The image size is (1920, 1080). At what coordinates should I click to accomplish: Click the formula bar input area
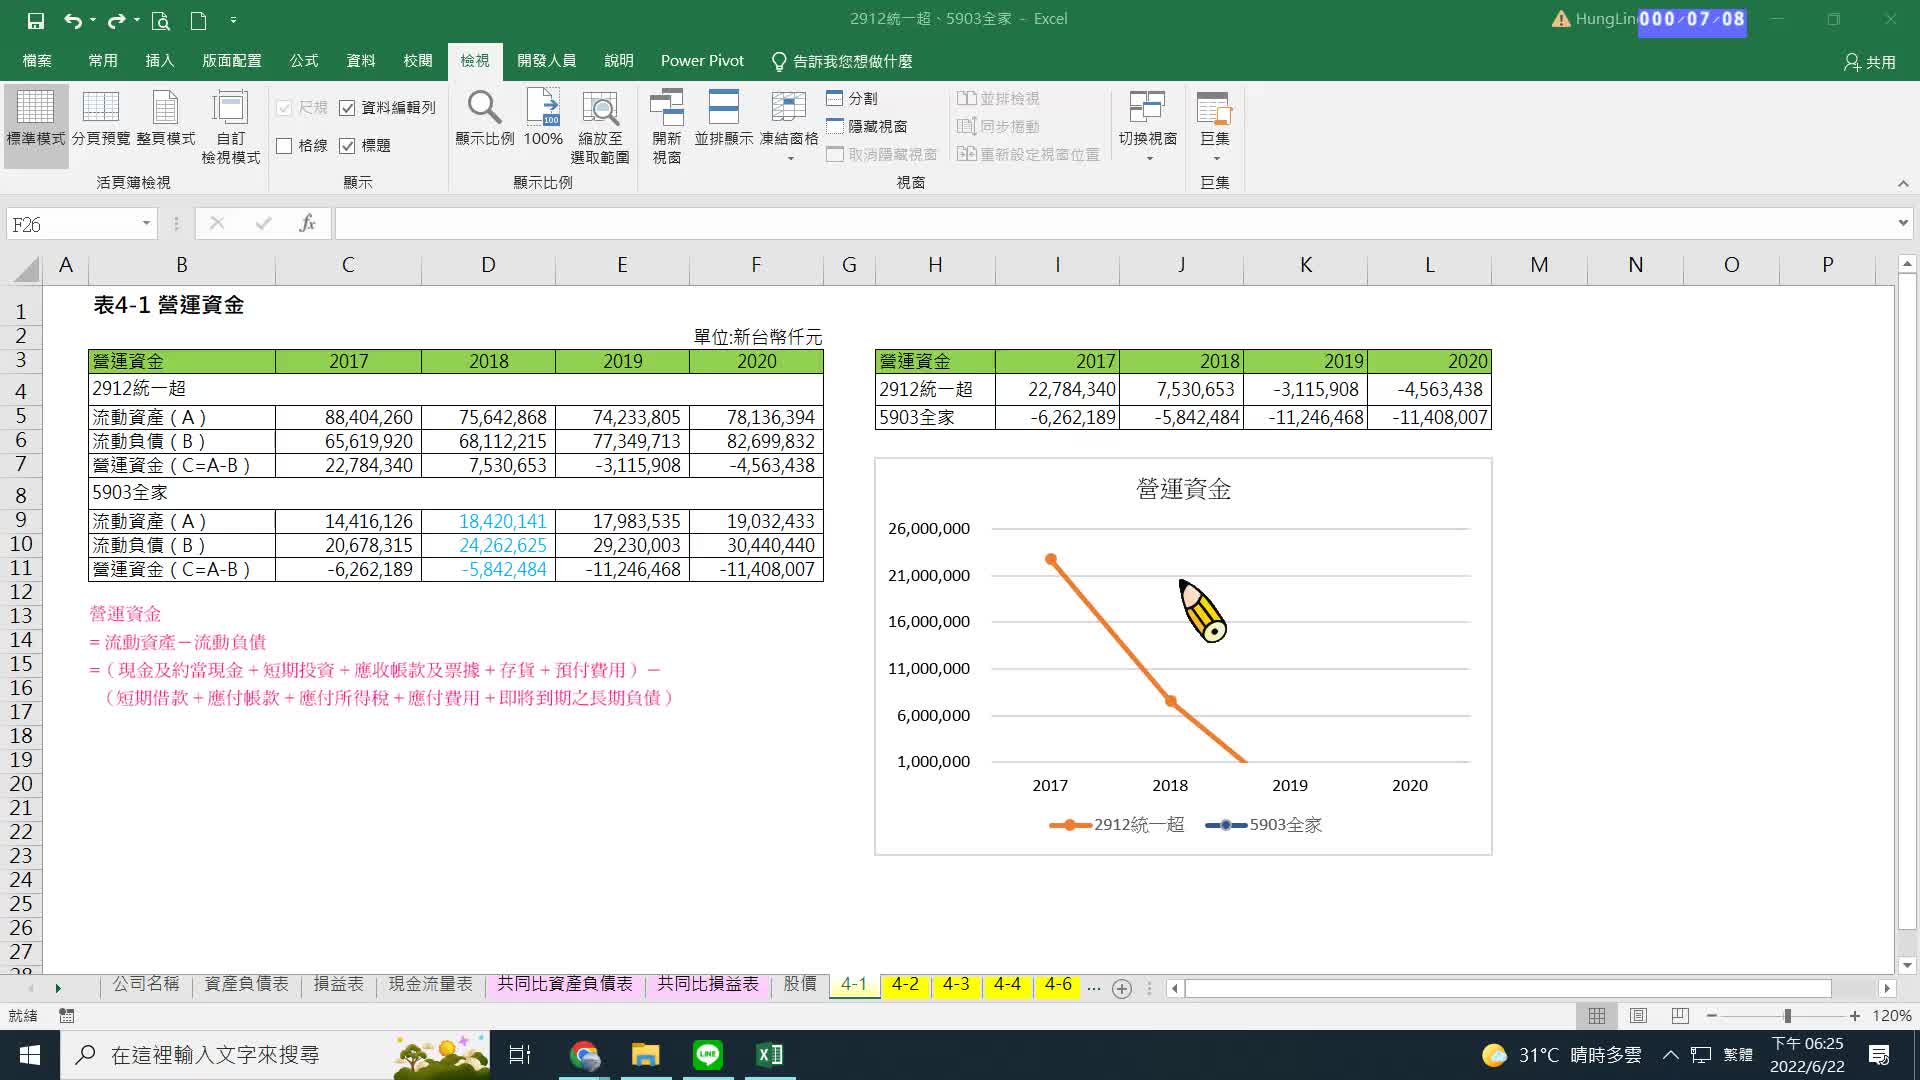coord(1113,223)
